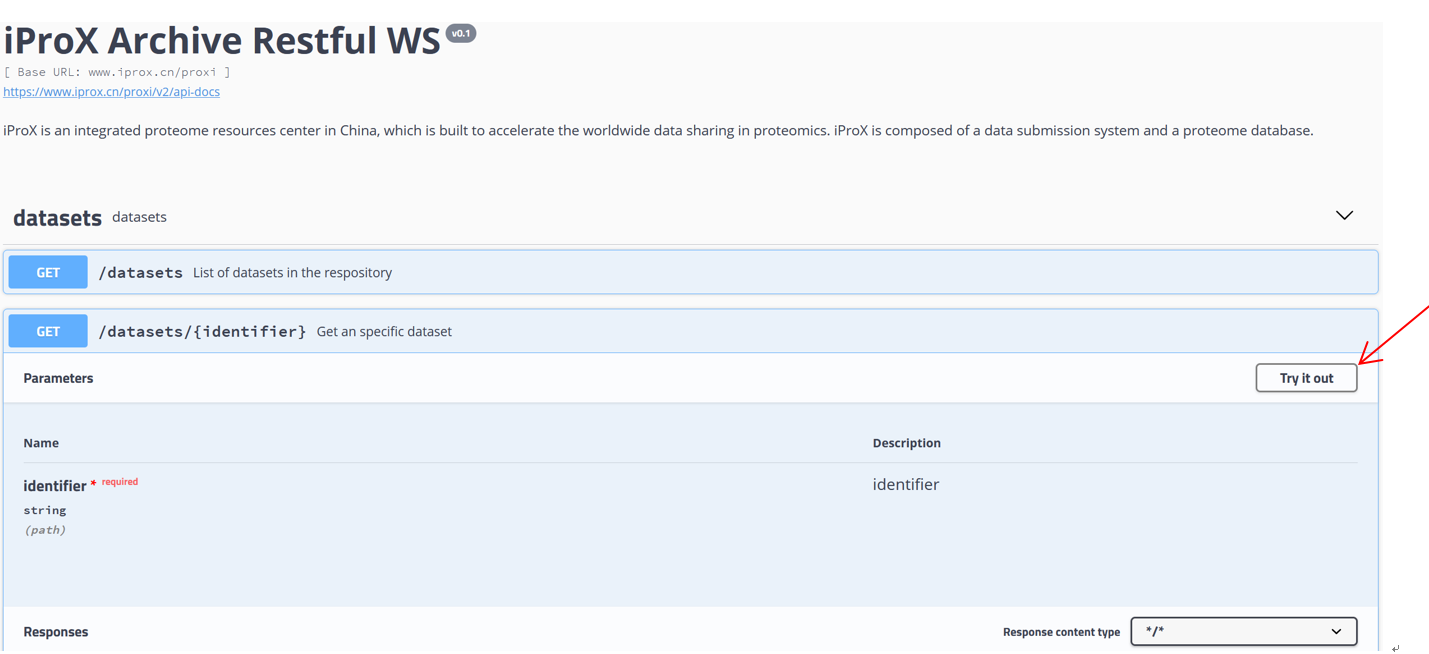Click the v0.1 version badge
The image size is (1429, 654).
[461, 33]
